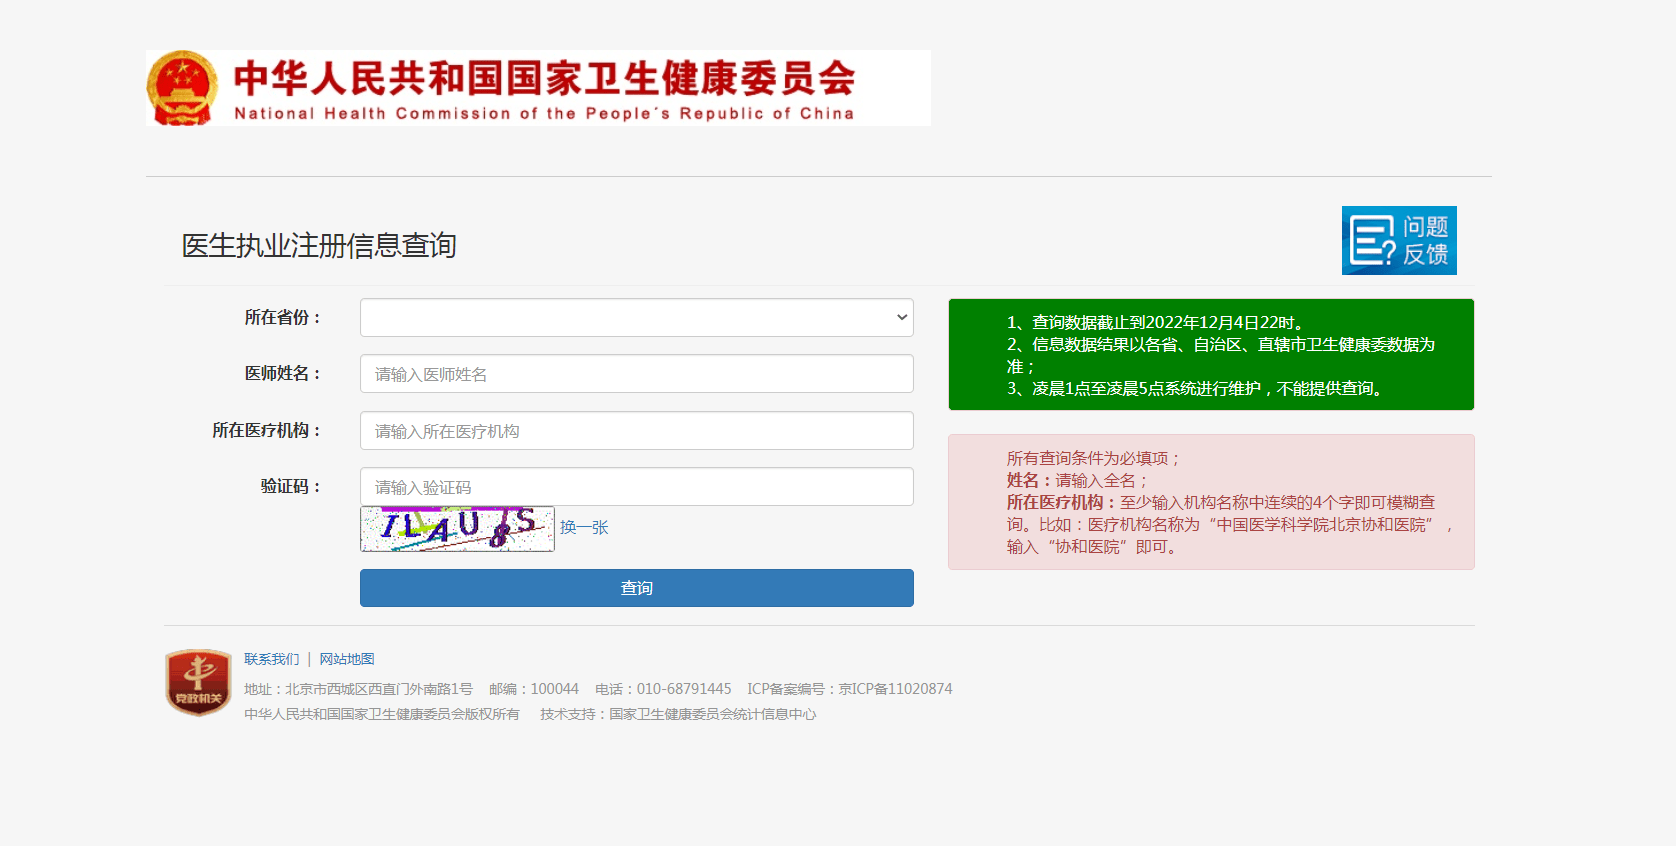This screenshot has width=1676, height=846.
Task: Open the 联系我们 contact link
Action: 272,659
